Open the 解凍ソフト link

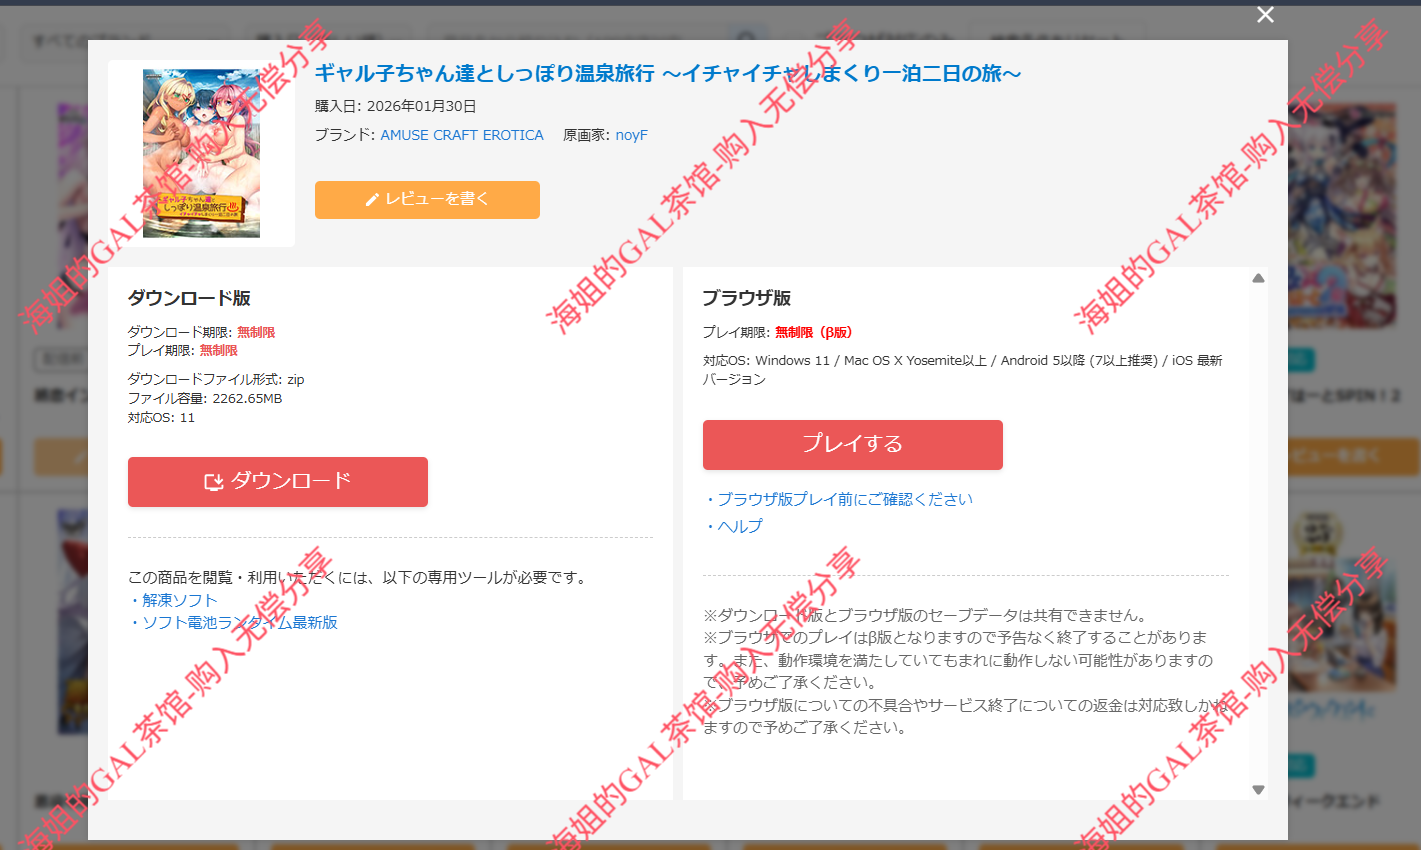(x=179, y=600)
